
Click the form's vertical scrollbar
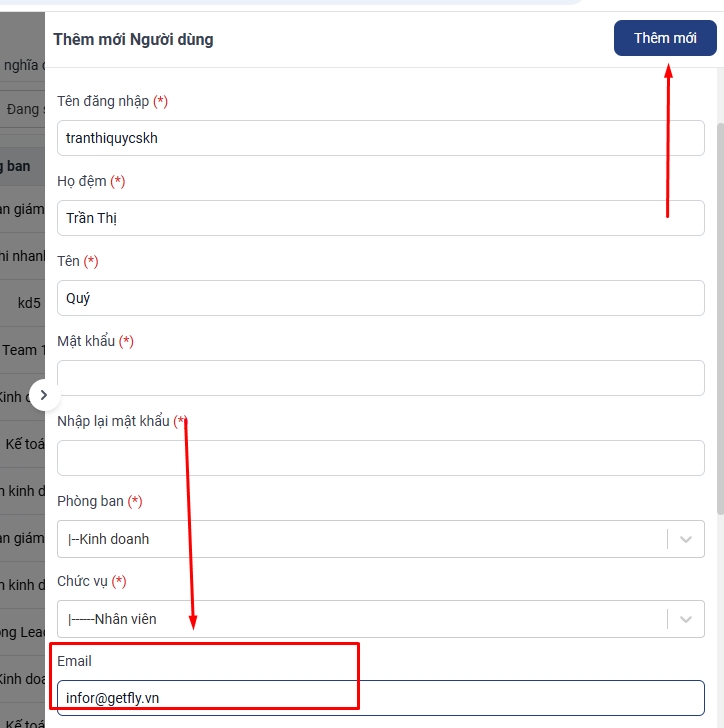point(720,300)
